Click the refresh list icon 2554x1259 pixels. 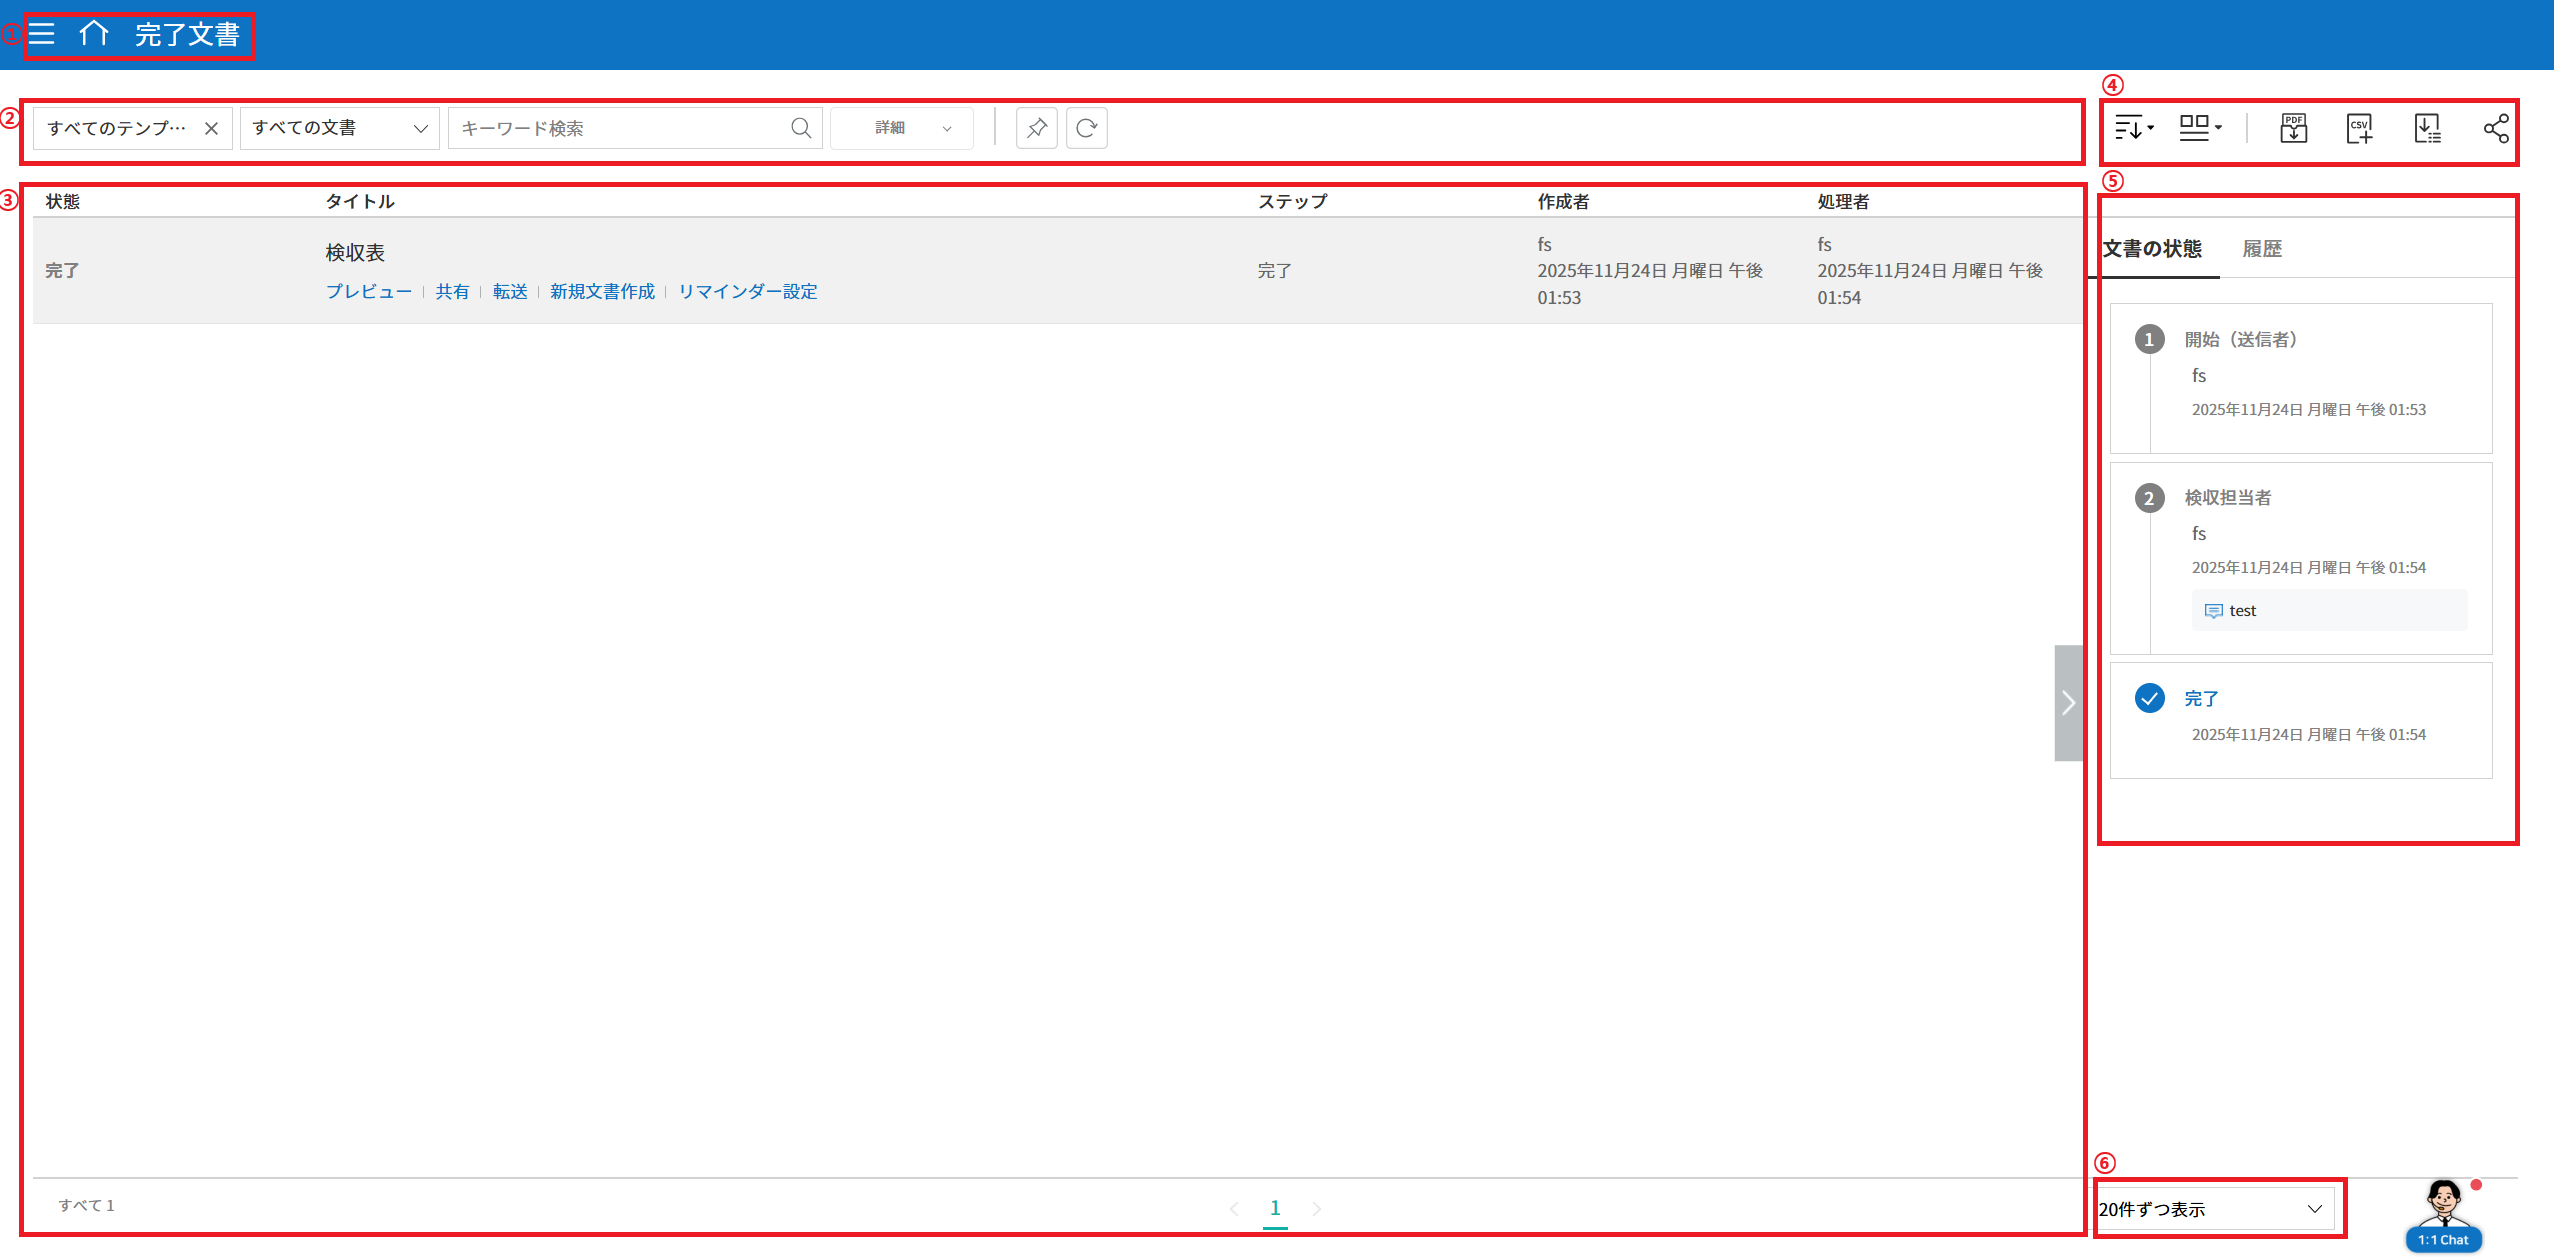(1086, 128)
